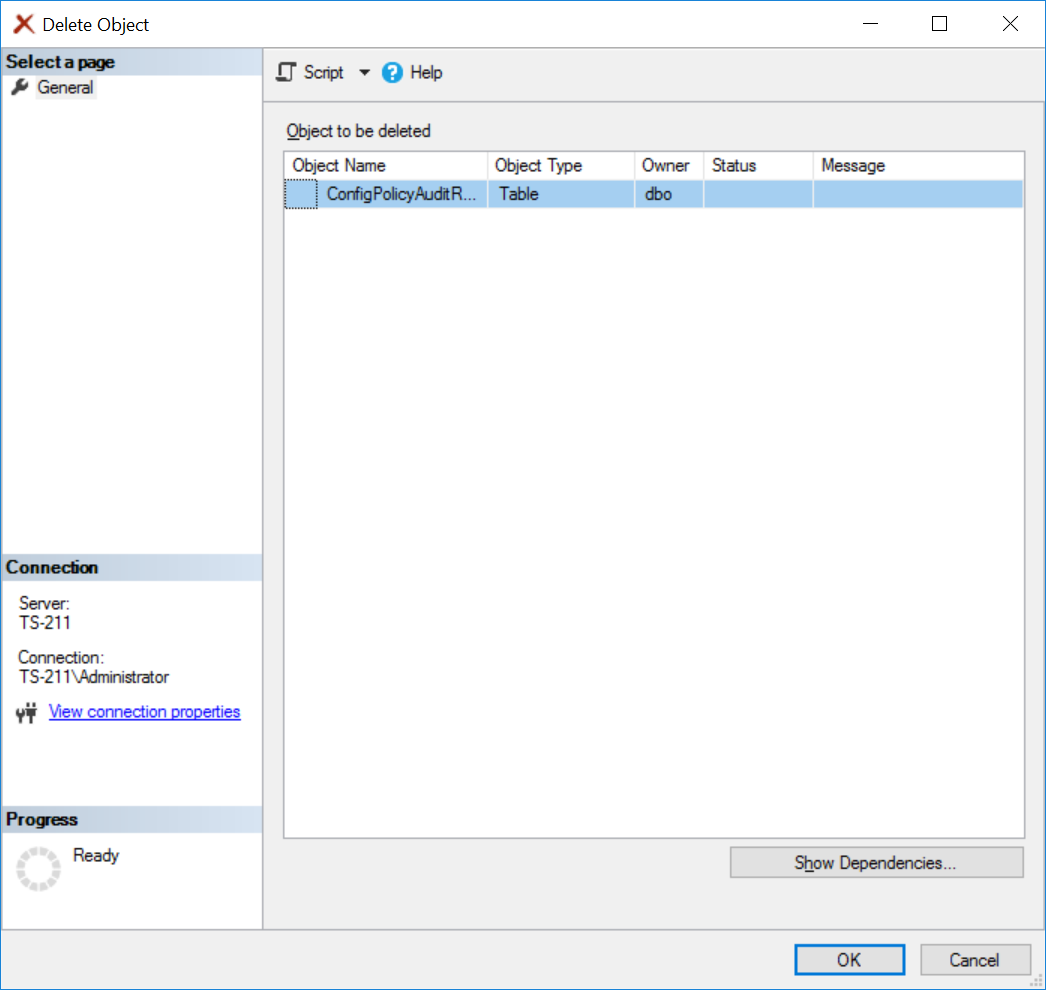1046x990 pixels.
Task: Click the Help label in the toolbar
Action: pos(425,72)
